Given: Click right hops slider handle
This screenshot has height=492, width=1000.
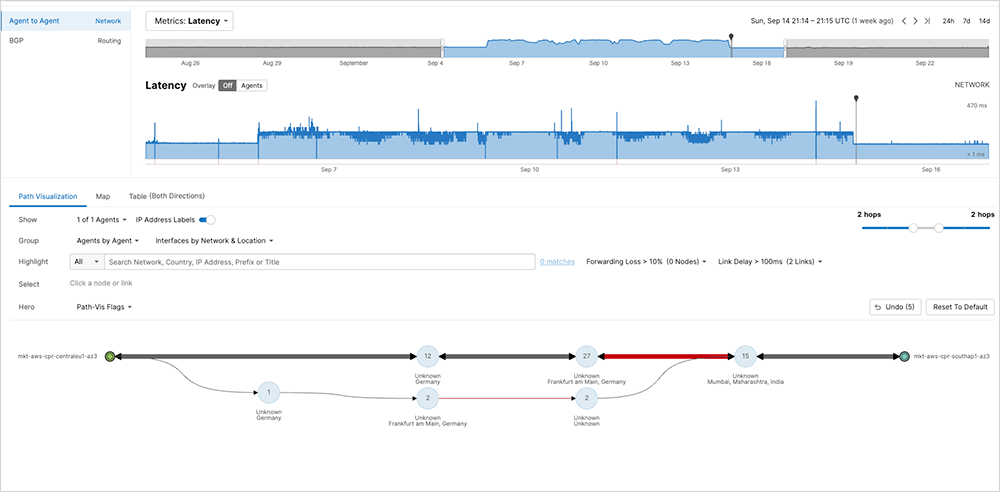Looking at the screenshot, I should (x=939, y=228).
